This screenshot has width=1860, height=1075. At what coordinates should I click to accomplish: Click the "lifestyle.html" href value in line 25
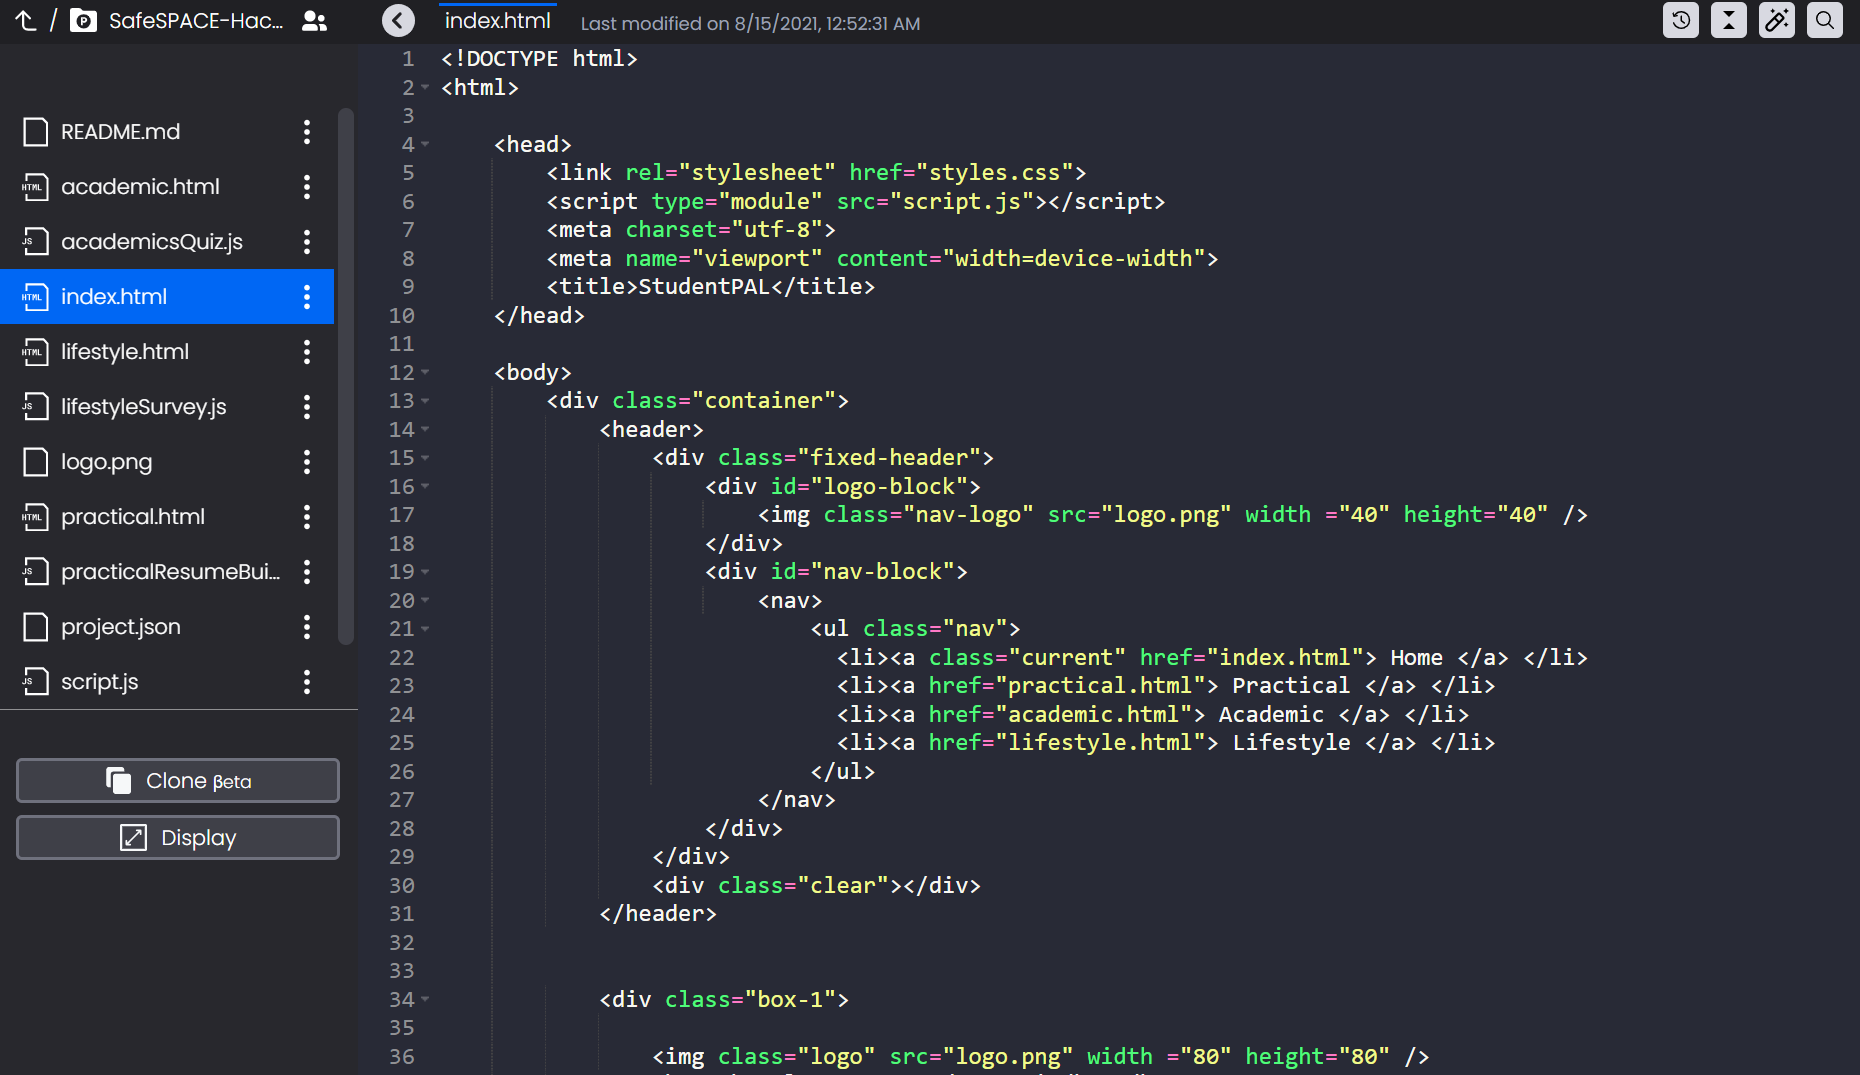click(1100, 743)
